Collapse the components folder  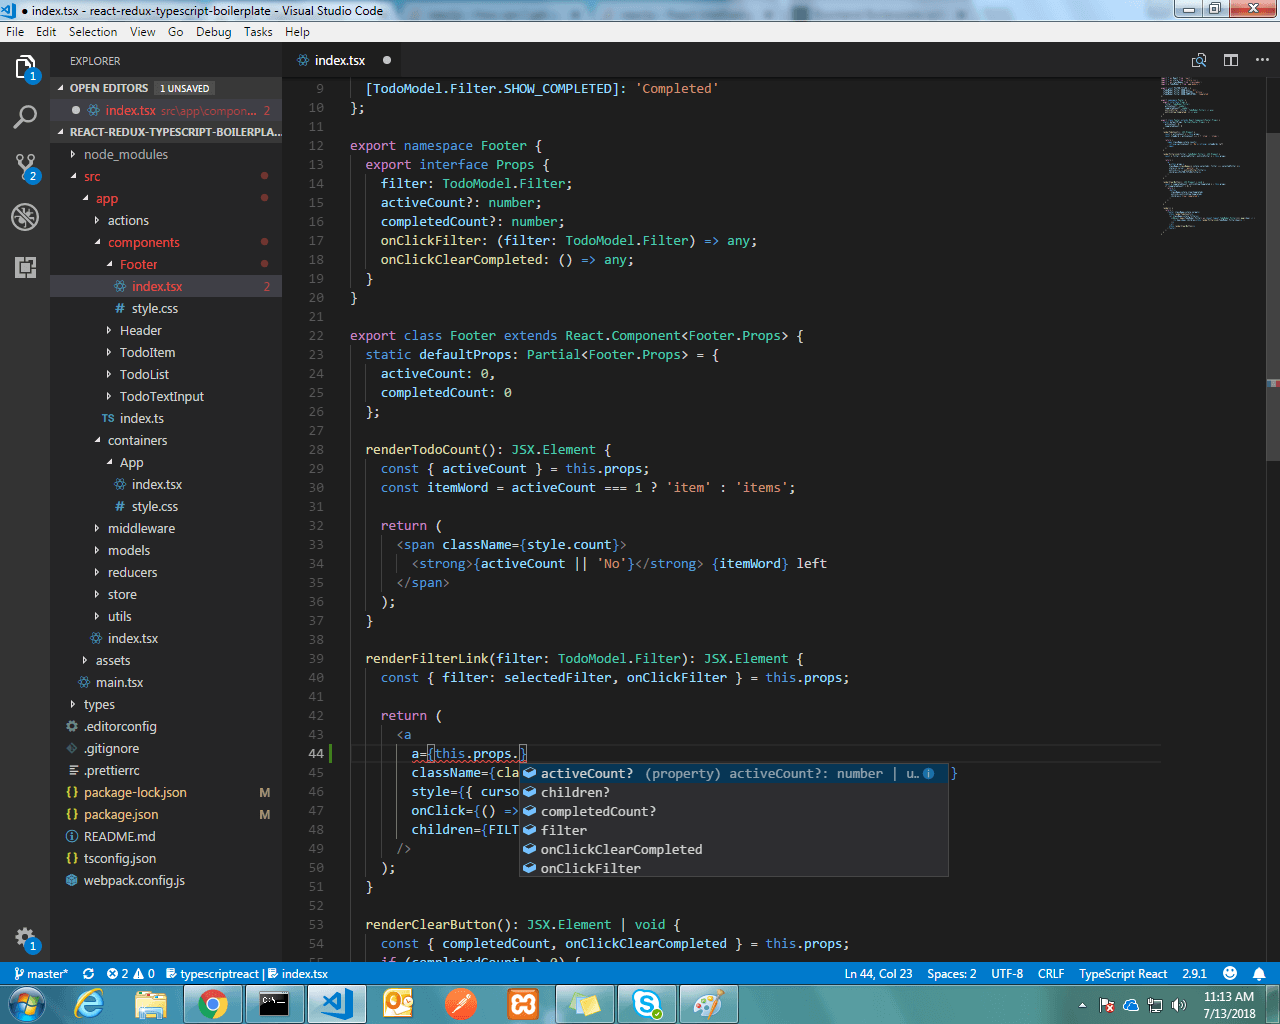(143, 242)
